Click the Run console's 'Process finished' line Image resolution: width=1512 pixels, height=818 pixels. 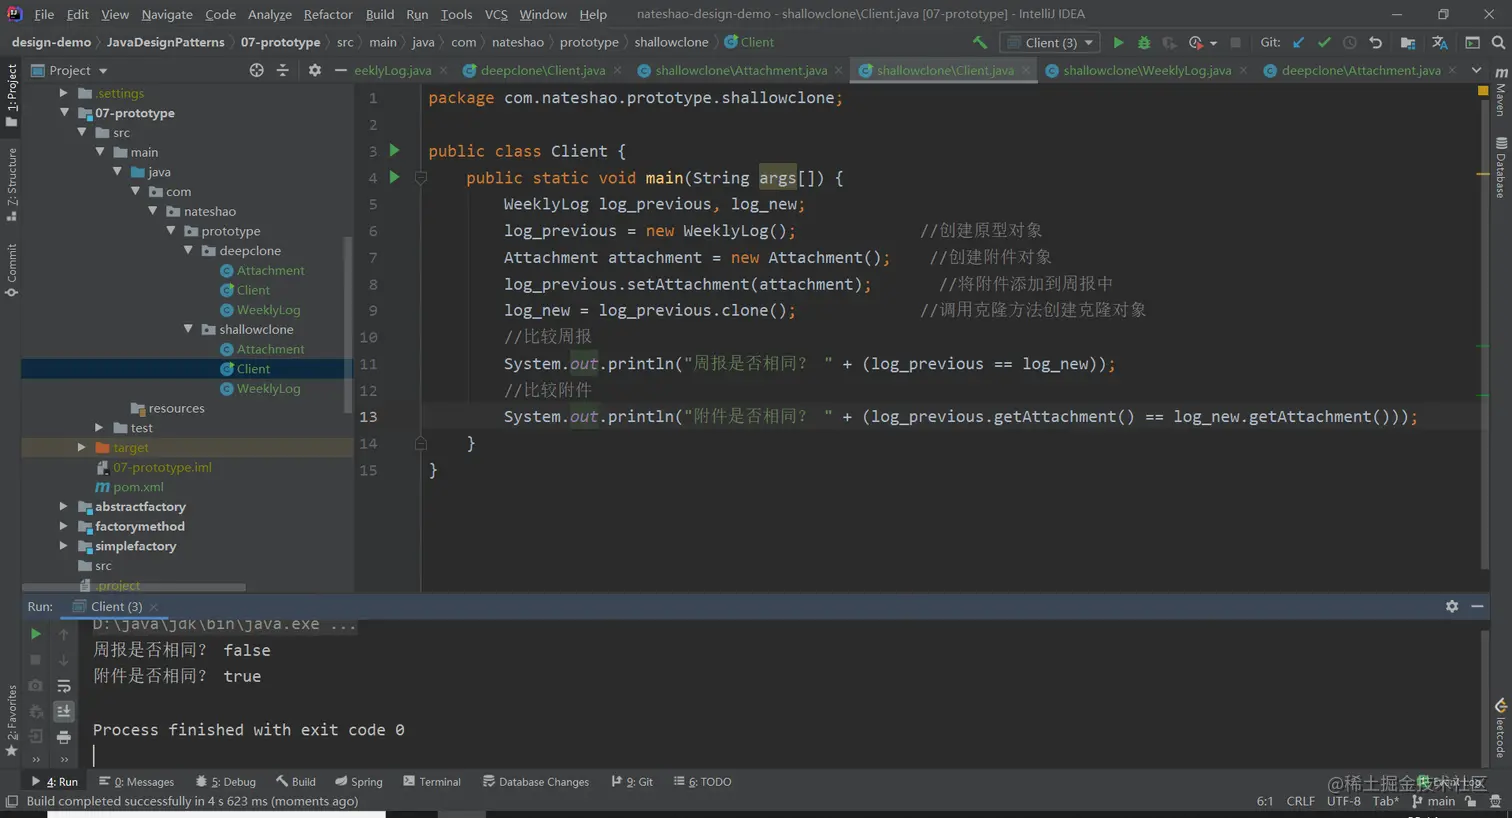[248, 730]
